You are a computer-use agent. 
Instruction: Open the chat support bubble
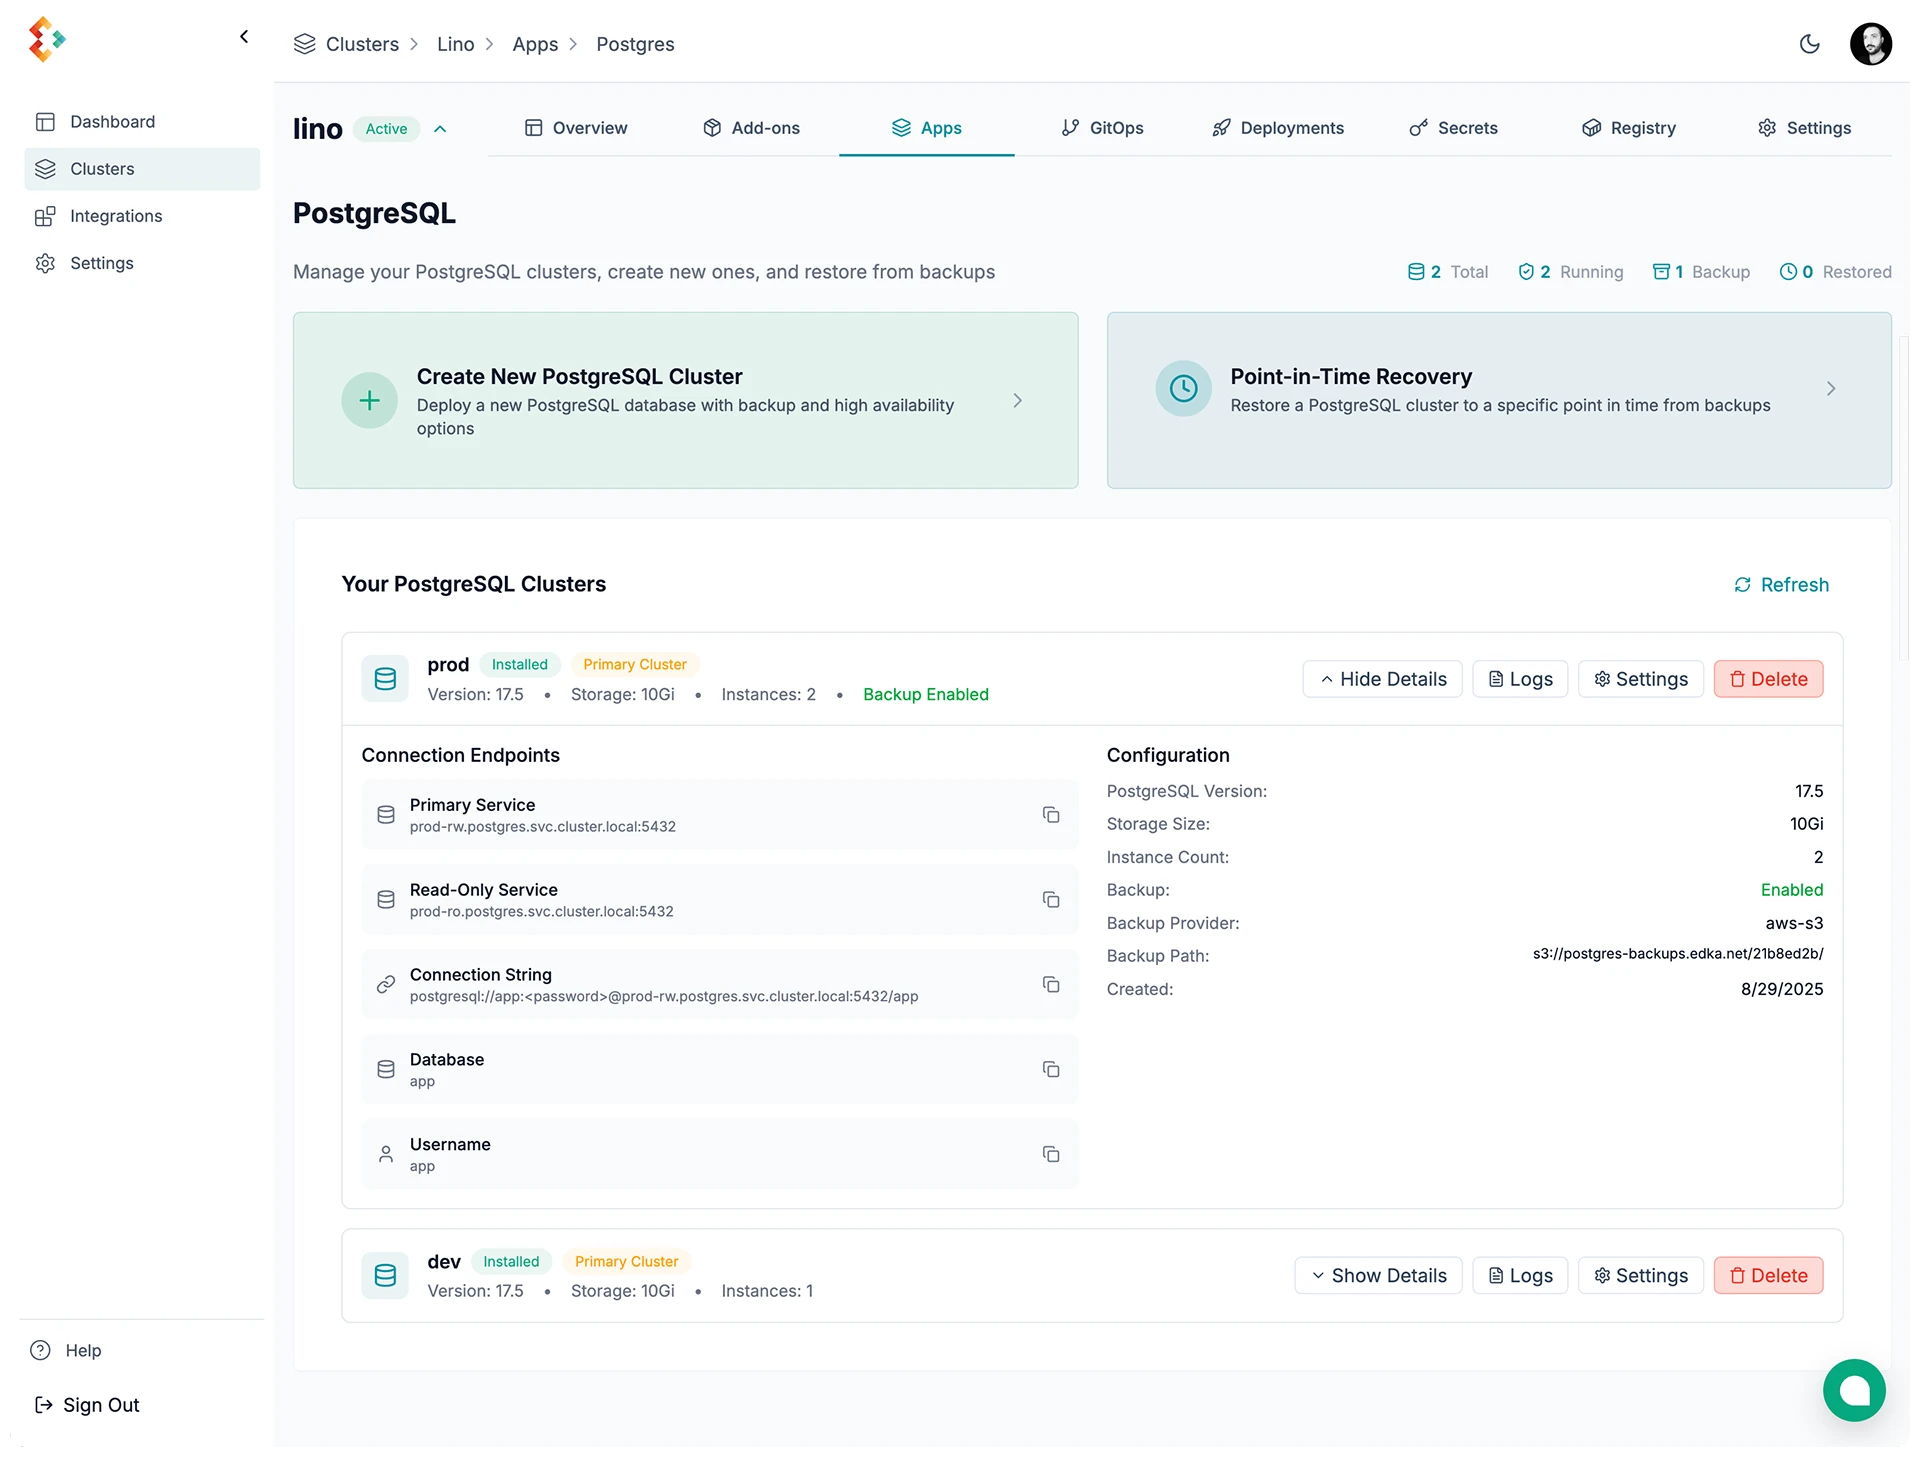pos(1853,1389)
